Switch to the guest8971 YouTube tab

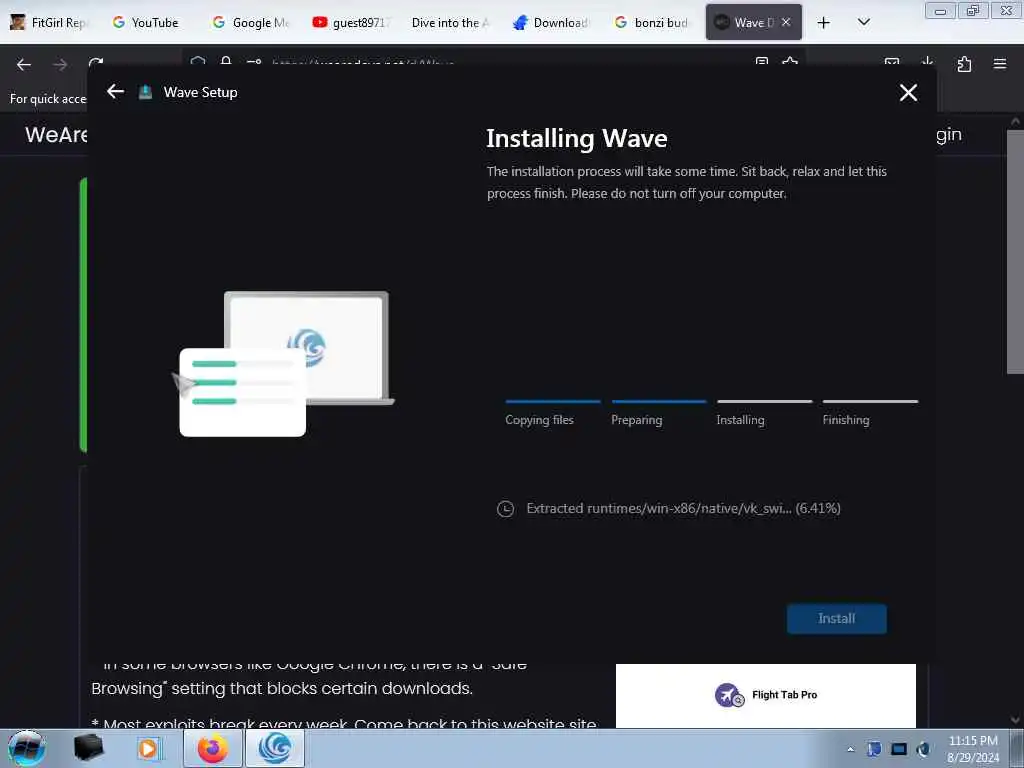(351, 22)
